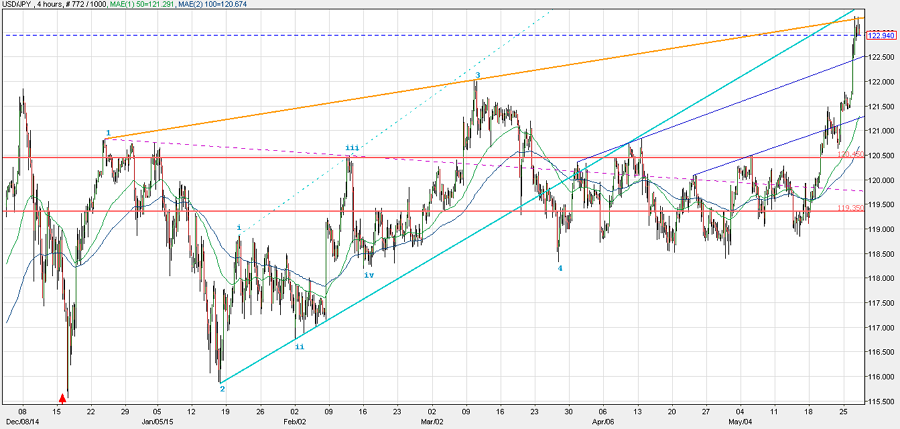
Task: Select the red '120.450' level label
Action: [x=850, y=154]
